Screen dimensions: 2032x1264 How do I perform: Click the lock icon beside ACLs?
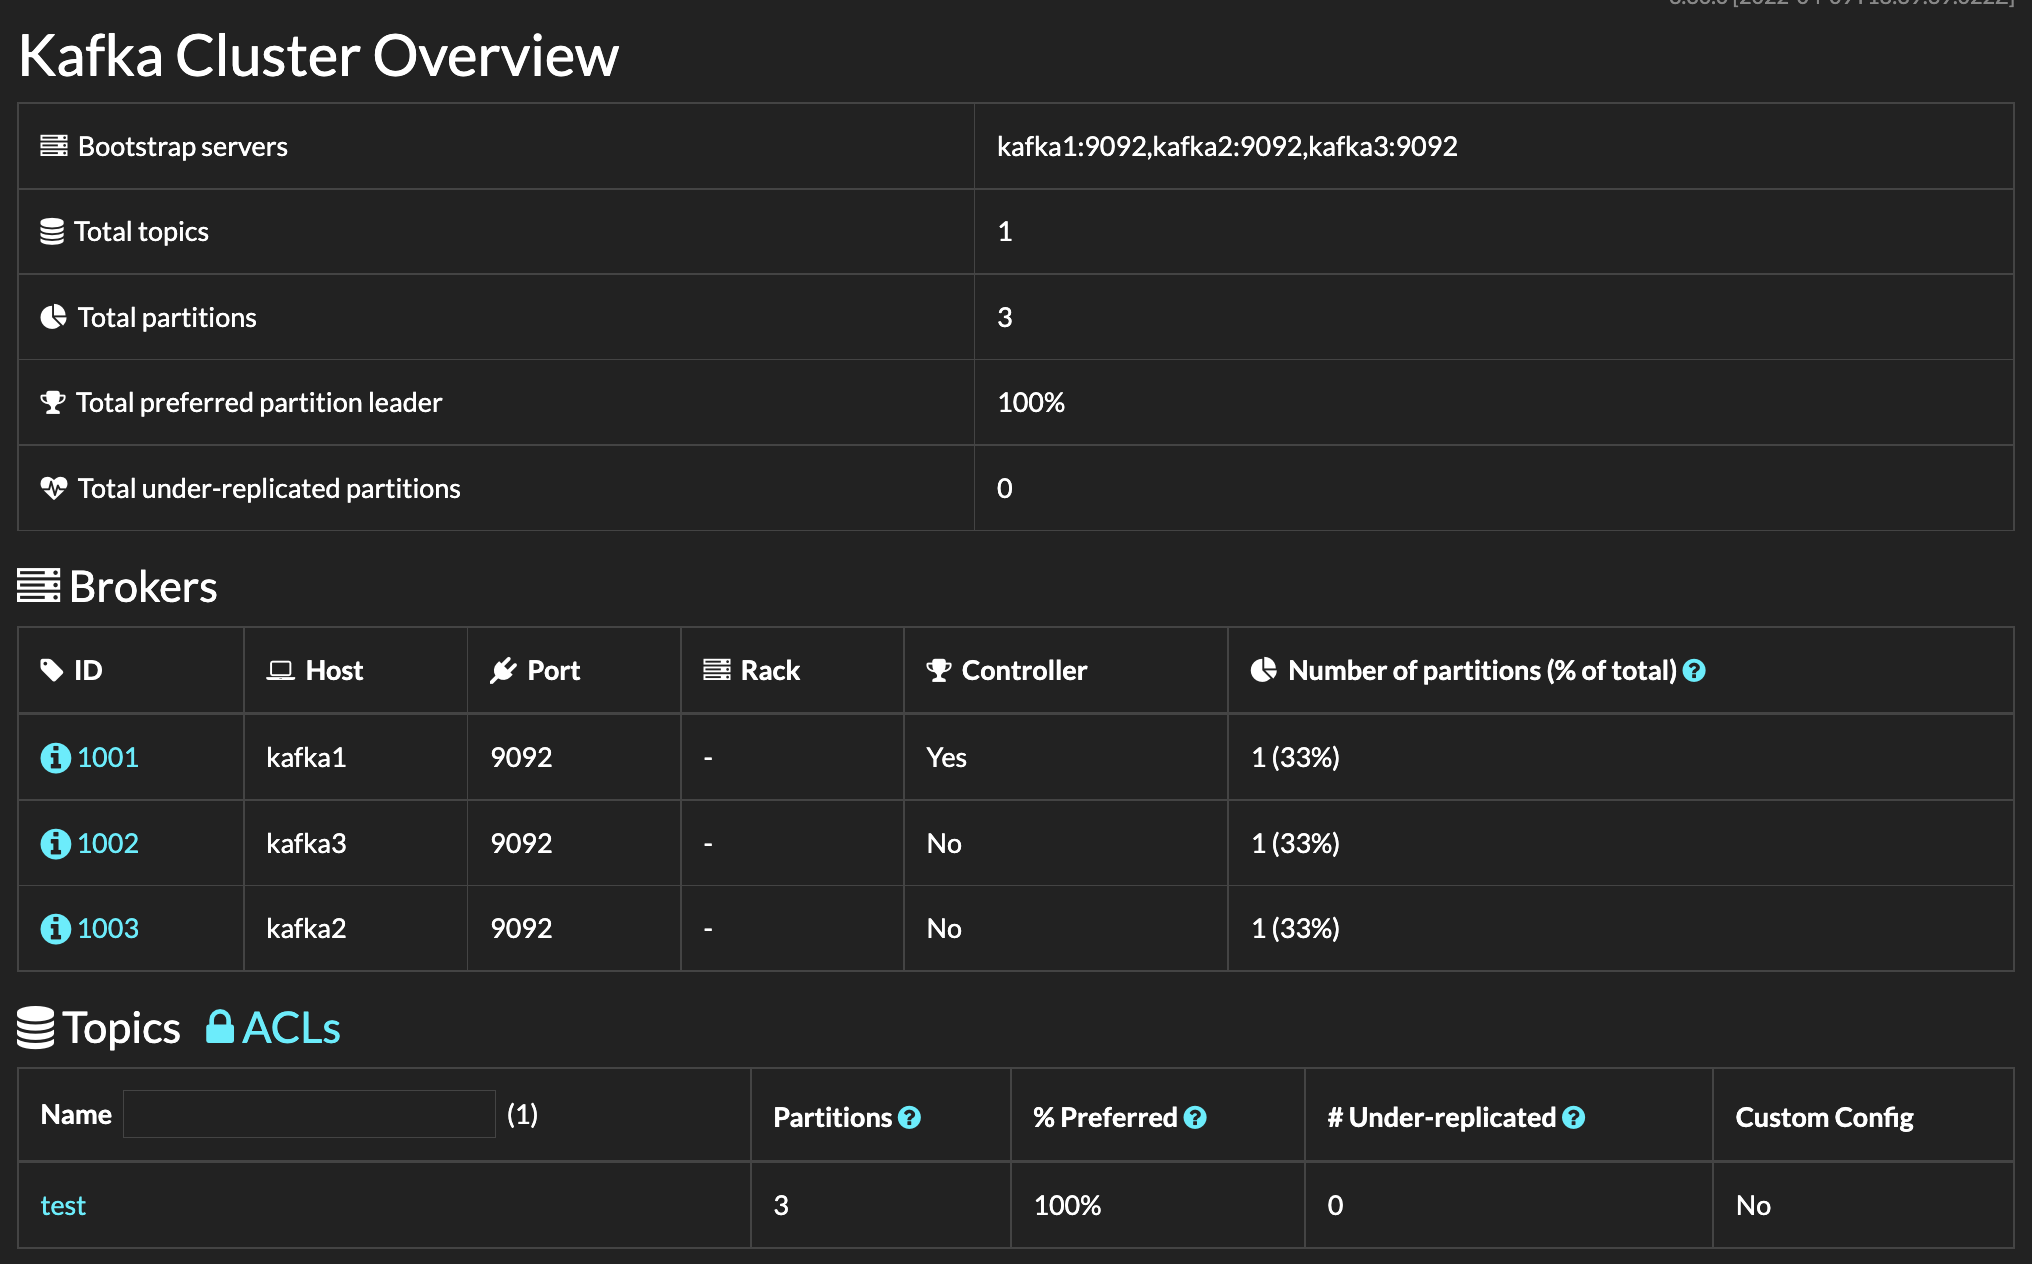pos(220,1028)
